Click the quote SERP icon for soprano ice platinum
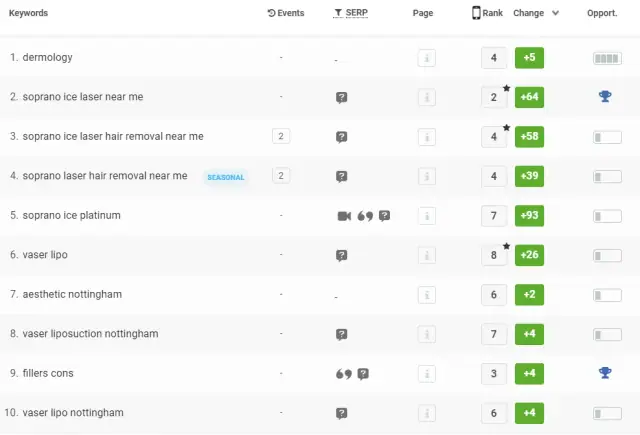The width and height of the screenshot is (640, 435). point(365,216)
